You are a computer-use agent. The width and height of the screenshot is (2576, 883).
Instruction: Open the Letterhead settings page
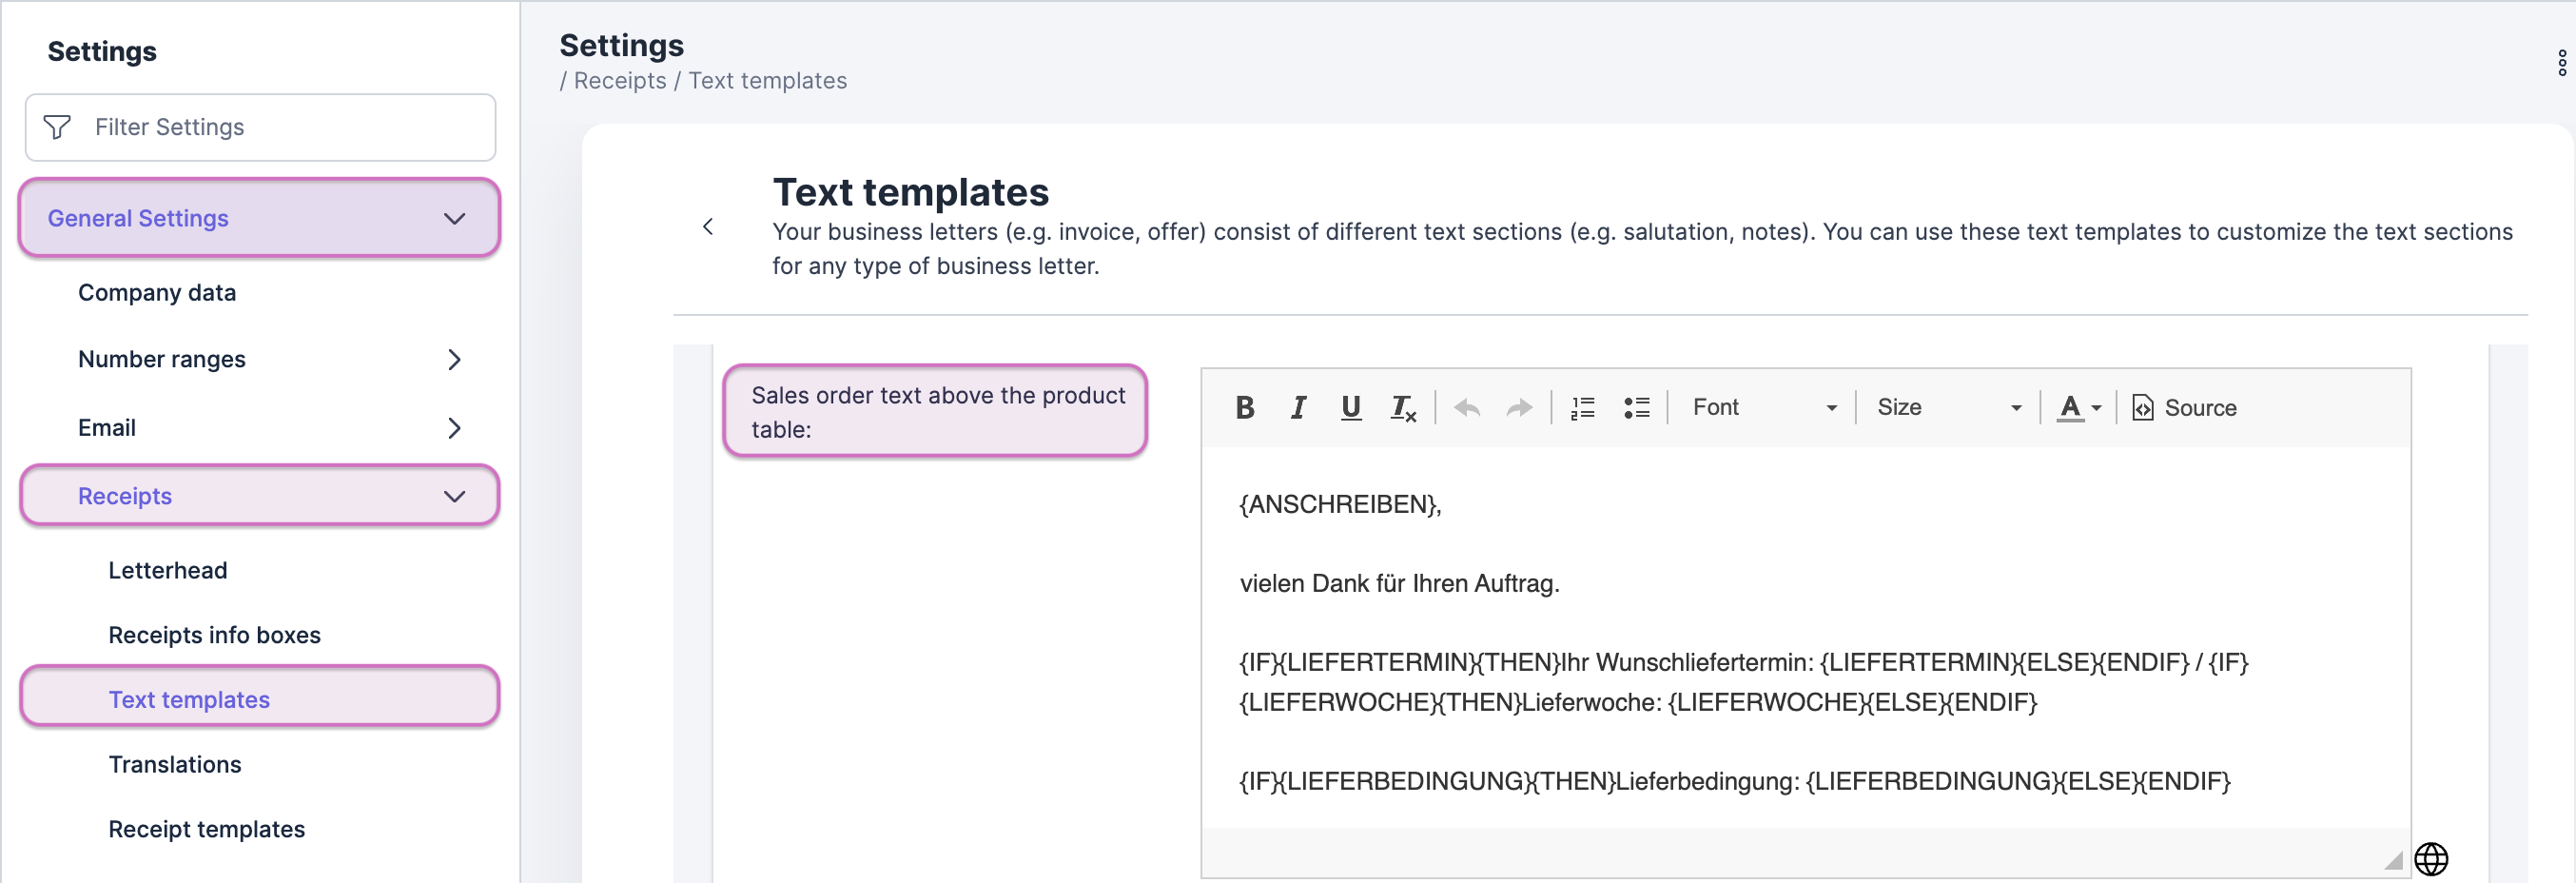(168, 570)
